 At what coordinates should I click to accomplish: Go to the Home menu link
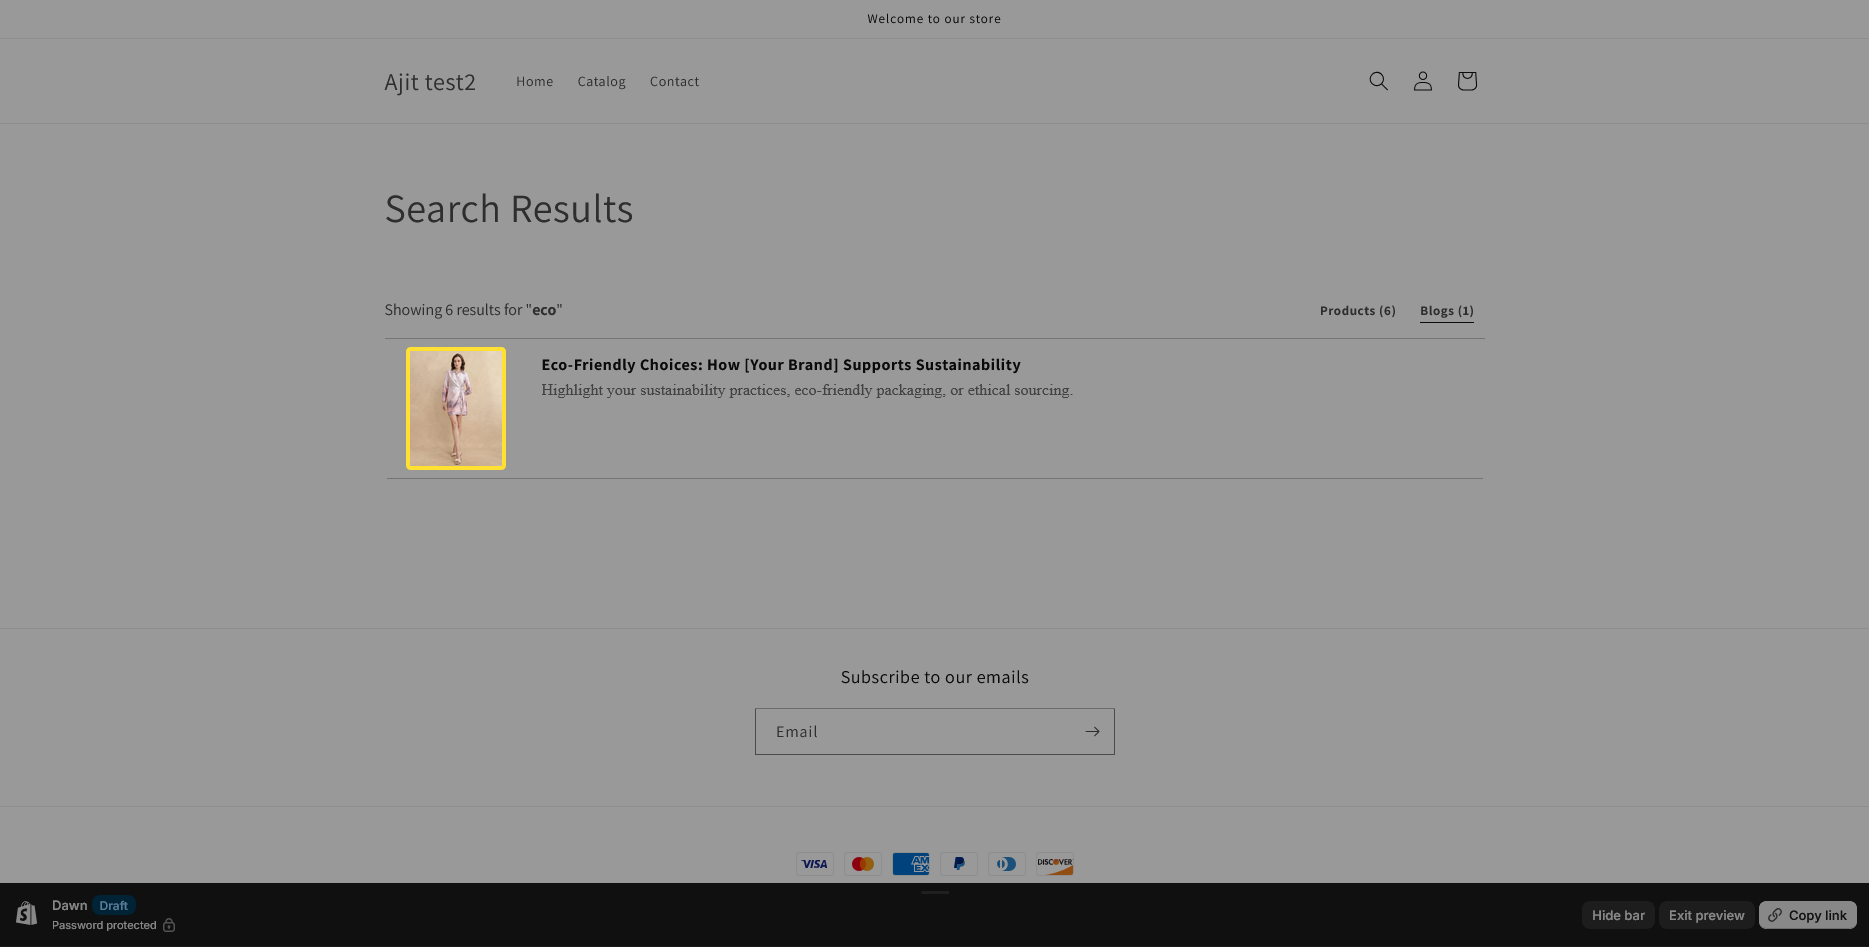534,82
